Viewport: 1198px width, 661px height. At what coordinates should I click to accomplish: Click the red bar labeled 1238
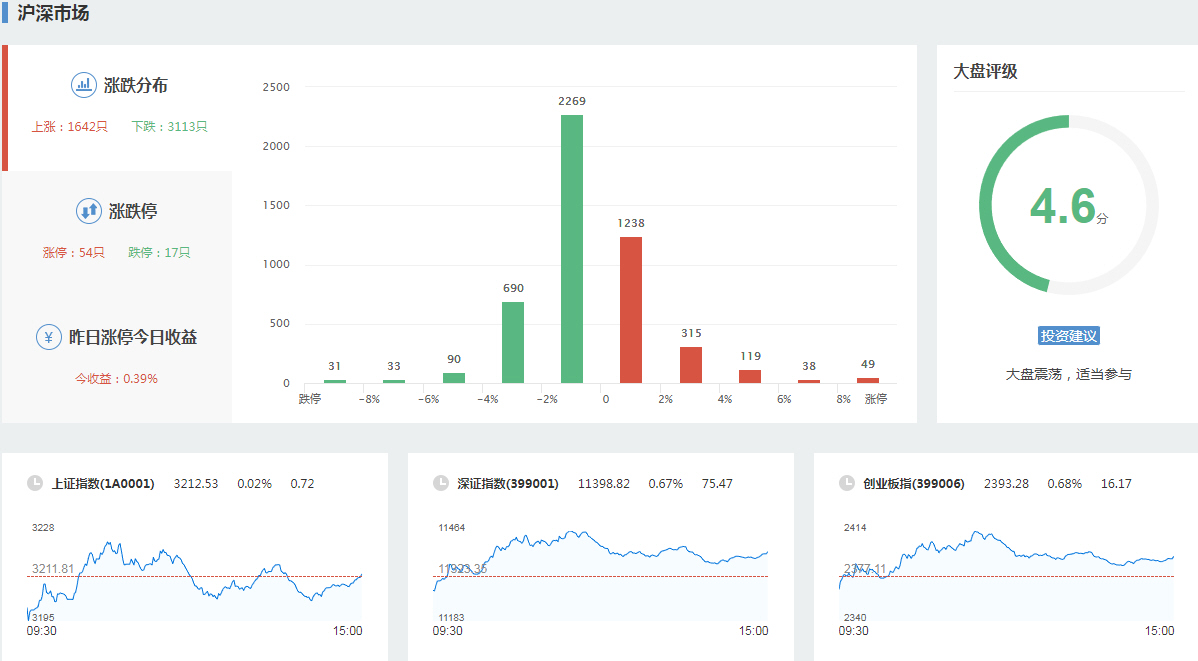631,310
